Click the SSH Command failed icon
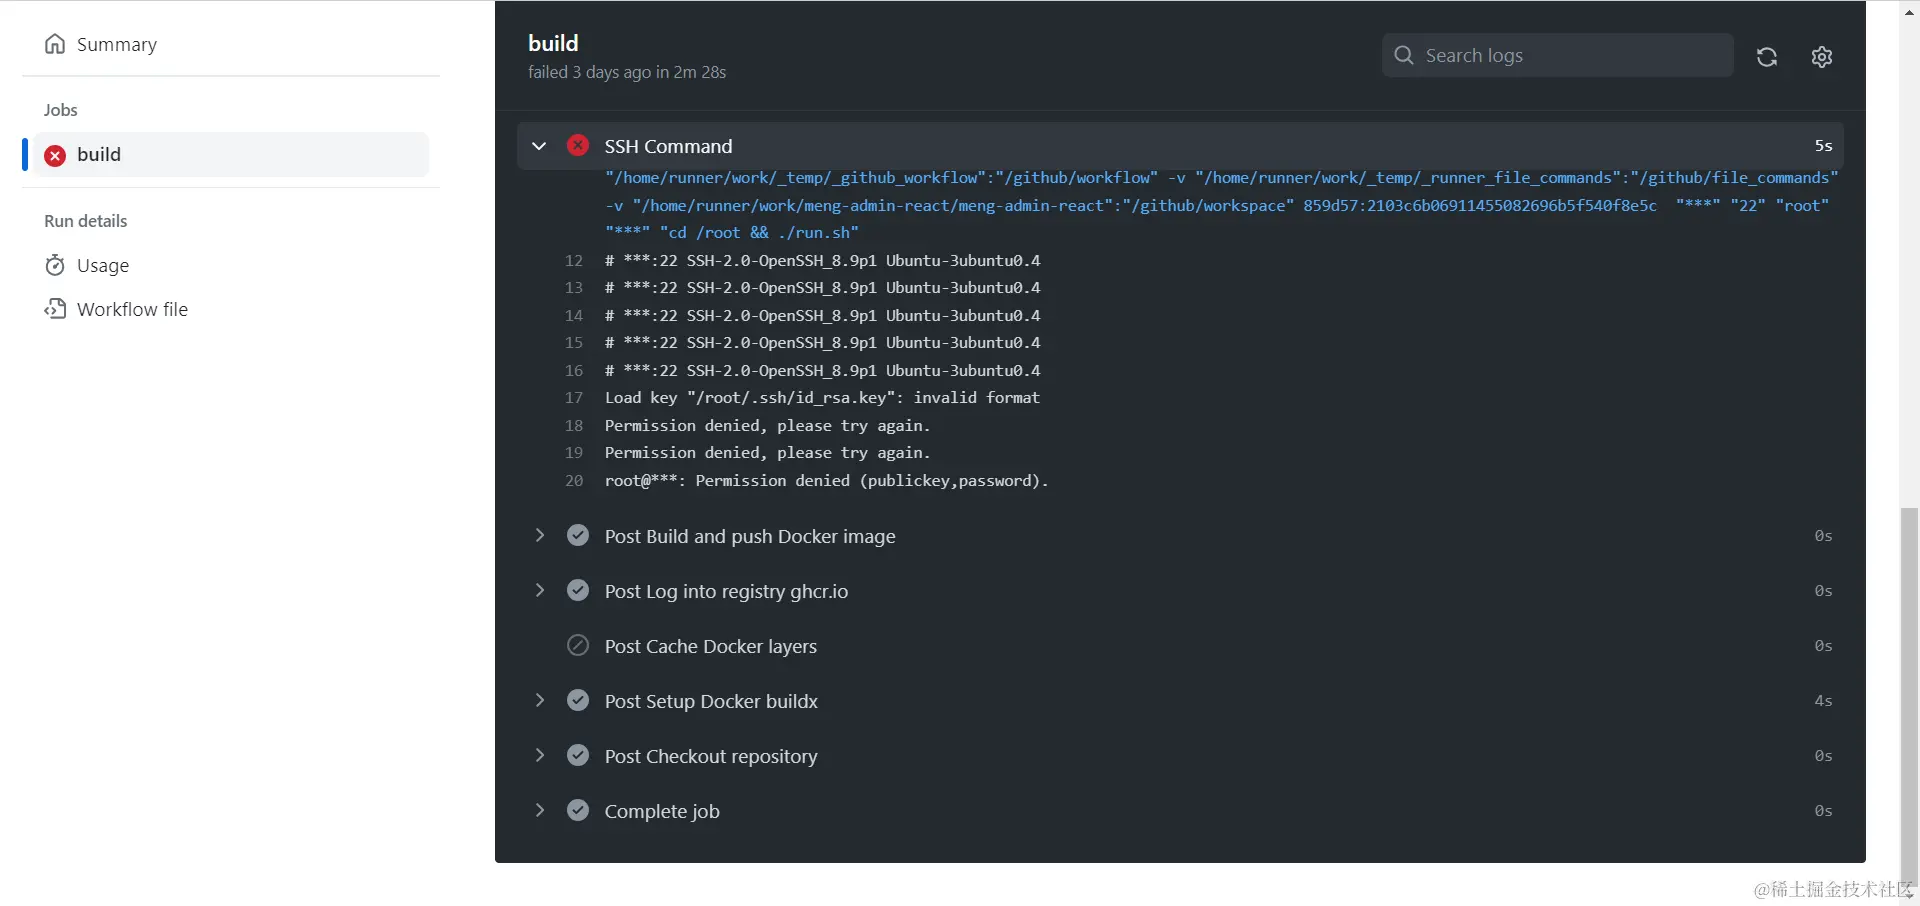 (578, 145)
